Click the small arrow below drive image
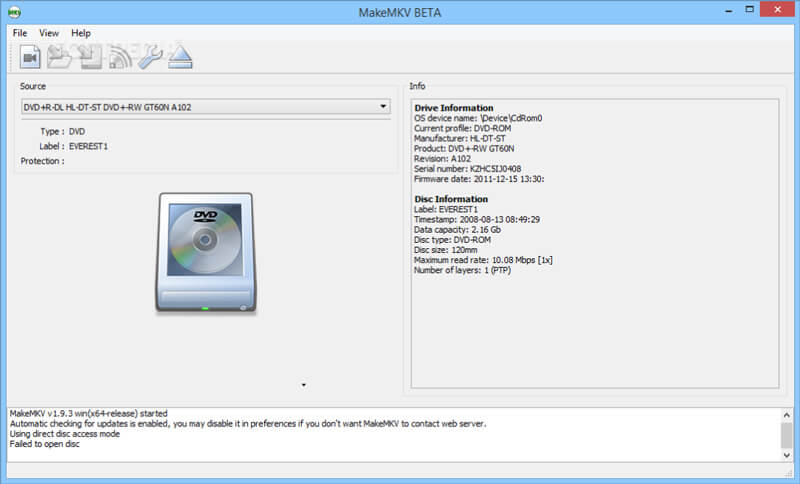This screenshot has height=484, width=800. point(303,384)
